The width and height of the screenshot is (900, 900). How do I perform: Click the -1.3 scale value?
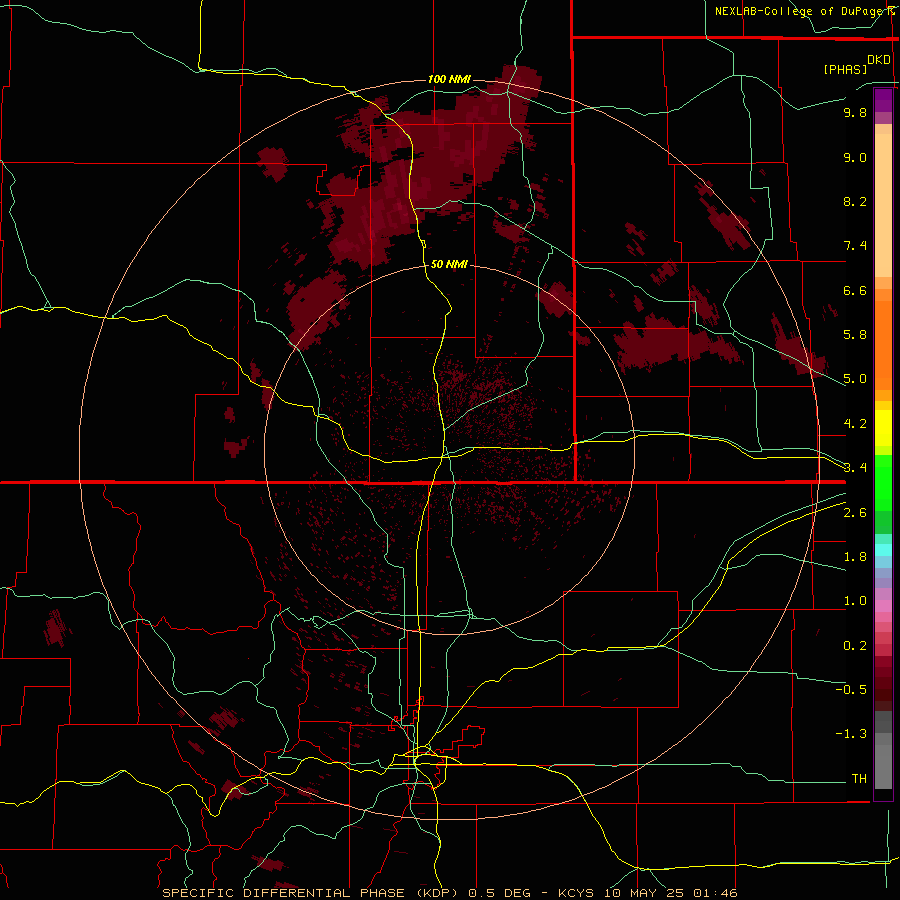[851, 734]
